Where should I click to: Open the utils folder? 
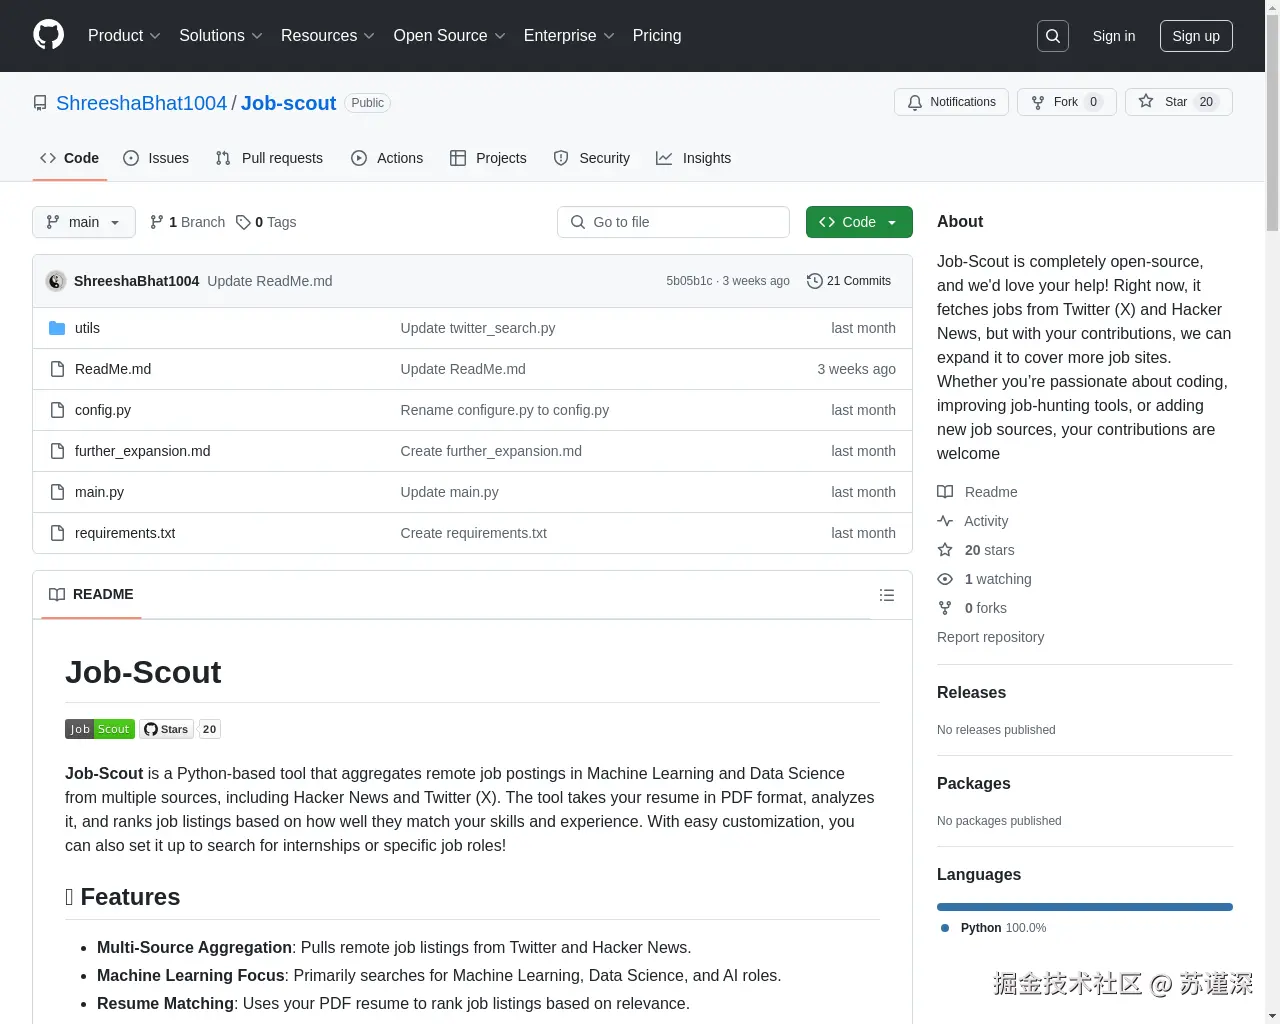click(87, 328)
